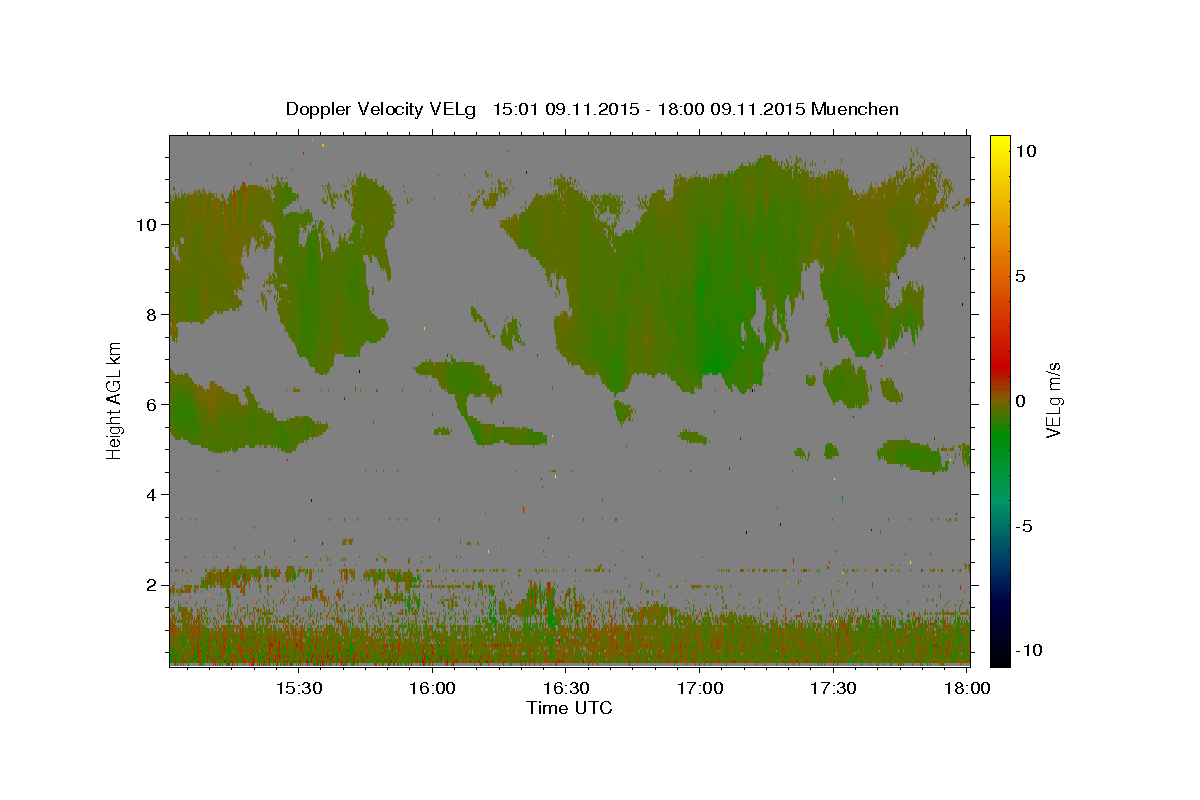Click the colorbar label '5'

[1020, 276]
